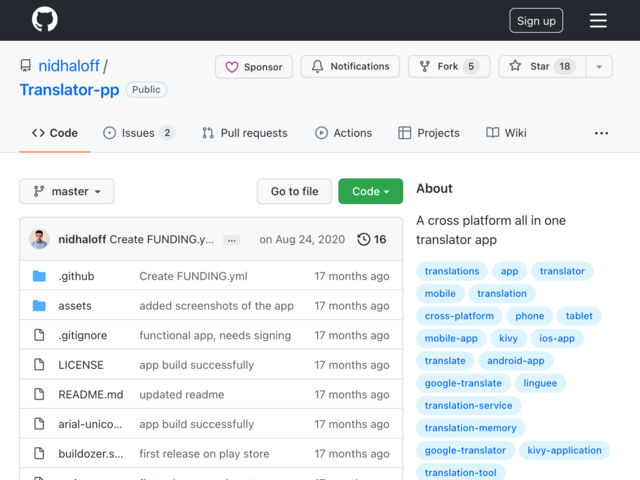Open the Pull requests tab

(244, 133)
